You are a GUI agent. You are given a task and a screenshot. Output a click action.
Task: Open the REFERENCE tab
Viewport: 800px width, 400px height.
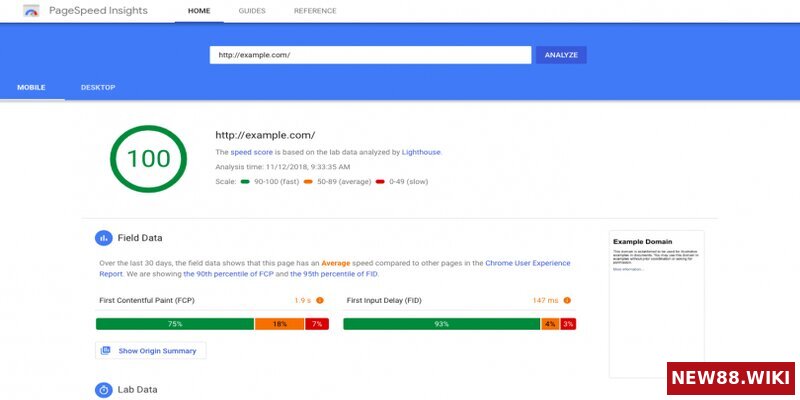(x=315, y=11)
